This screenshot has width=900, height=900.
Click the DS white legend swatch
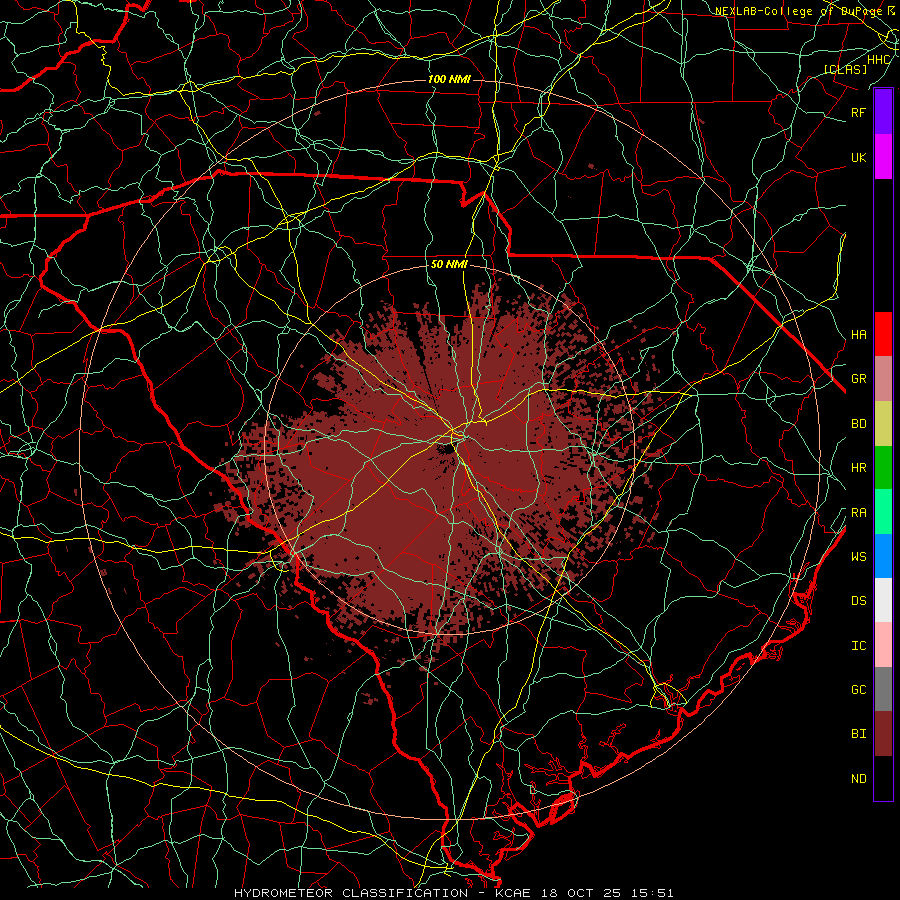point(883,600)
